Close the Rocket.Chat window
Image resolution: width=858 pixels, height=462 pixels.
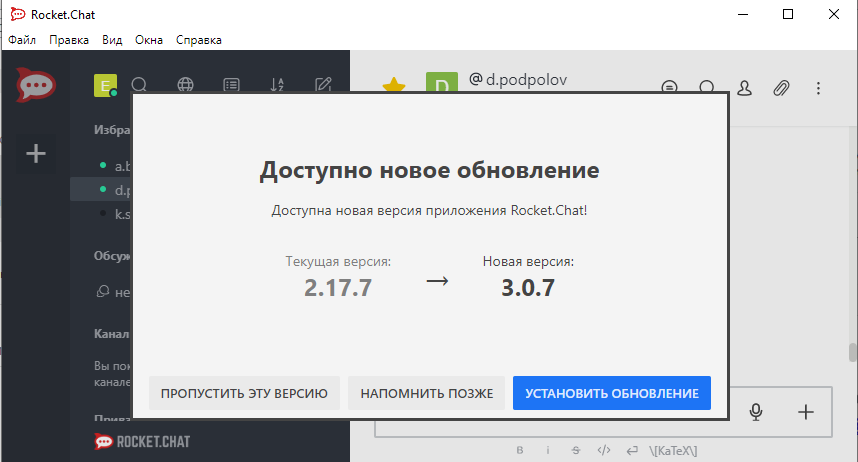(x=834, y=14)
